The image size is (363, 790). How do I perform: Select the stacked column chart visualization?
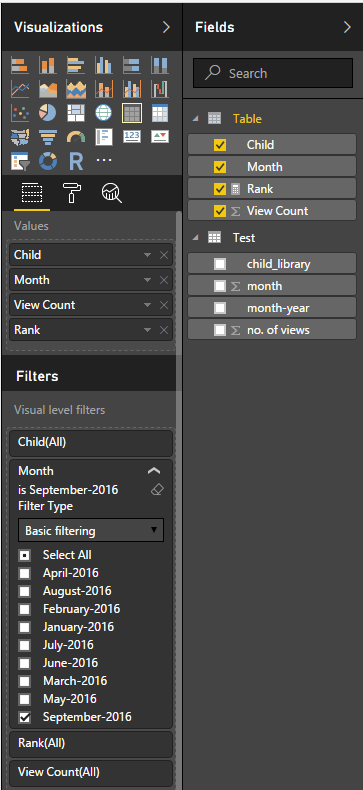coord(48,65)
